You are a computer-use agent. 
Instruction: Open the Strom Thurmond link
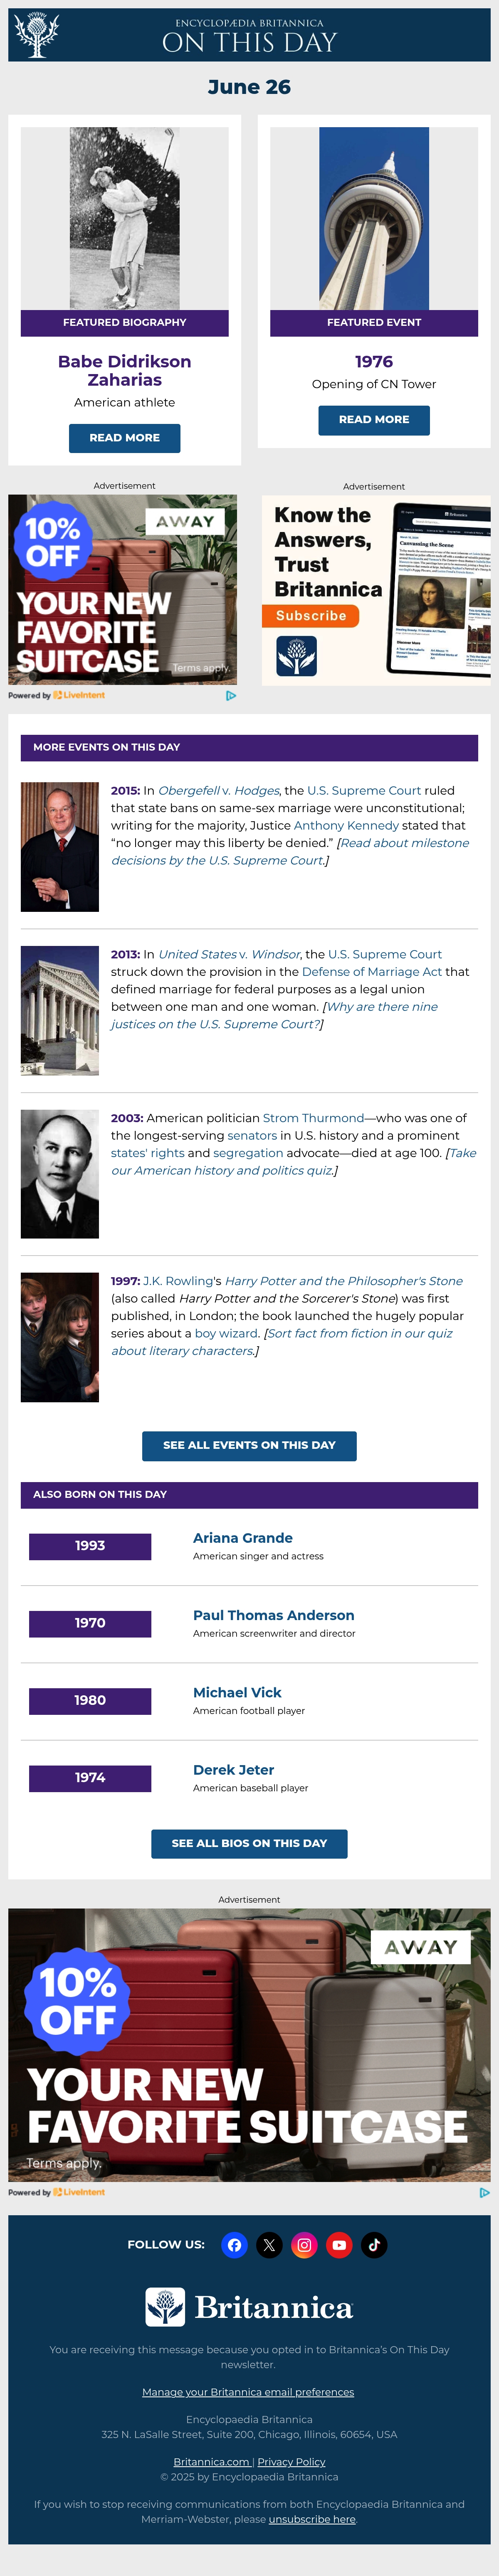click(x=313, y=1118)
